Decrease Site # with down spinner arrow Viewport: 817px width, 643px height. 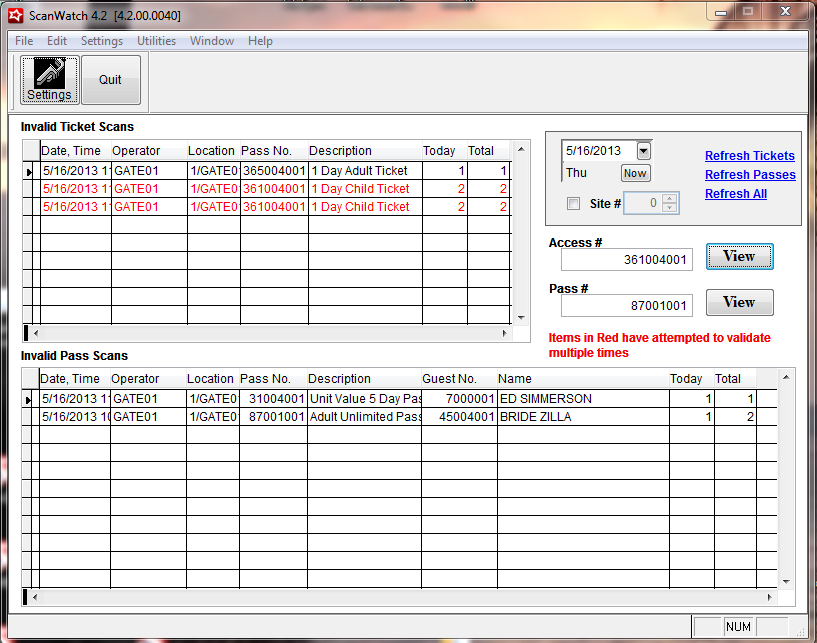coord(670,209)
